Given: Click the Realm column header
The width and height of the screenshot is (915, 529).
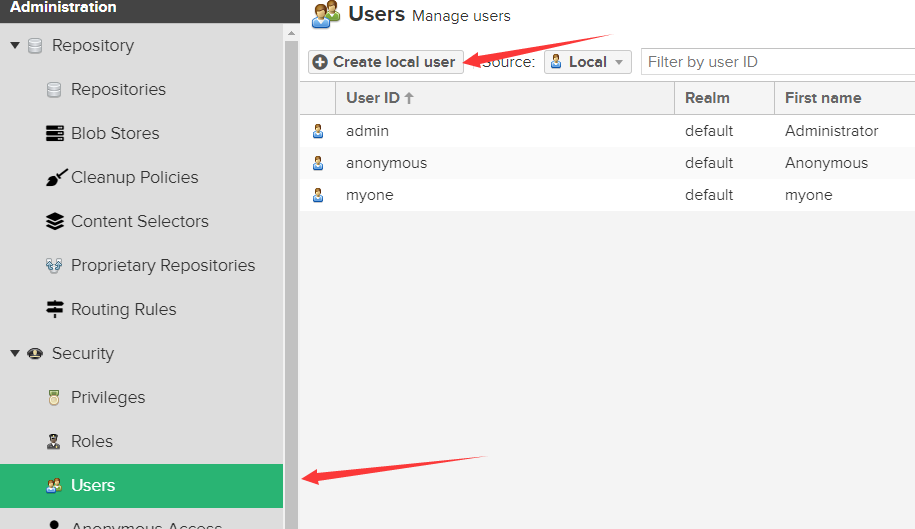Looking at the screenshot, I should 707,98.
